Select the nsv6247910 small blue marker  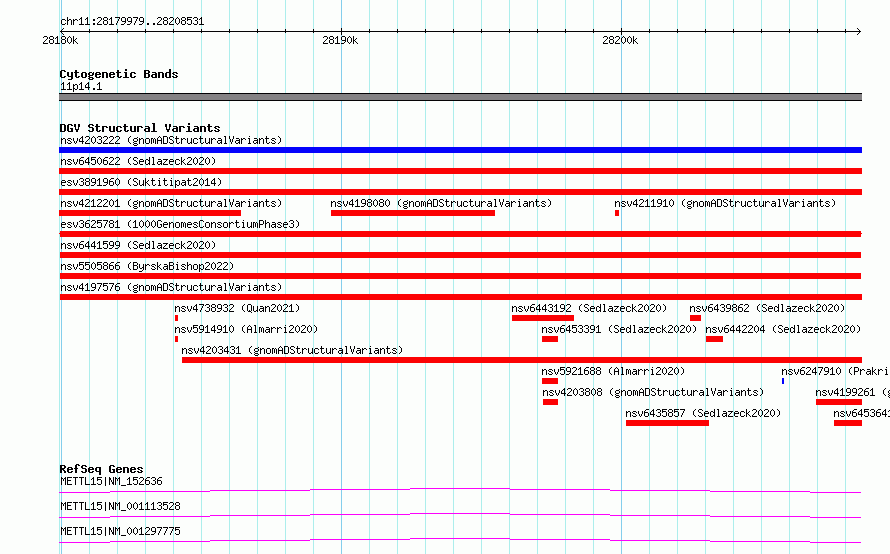point(783,381)
